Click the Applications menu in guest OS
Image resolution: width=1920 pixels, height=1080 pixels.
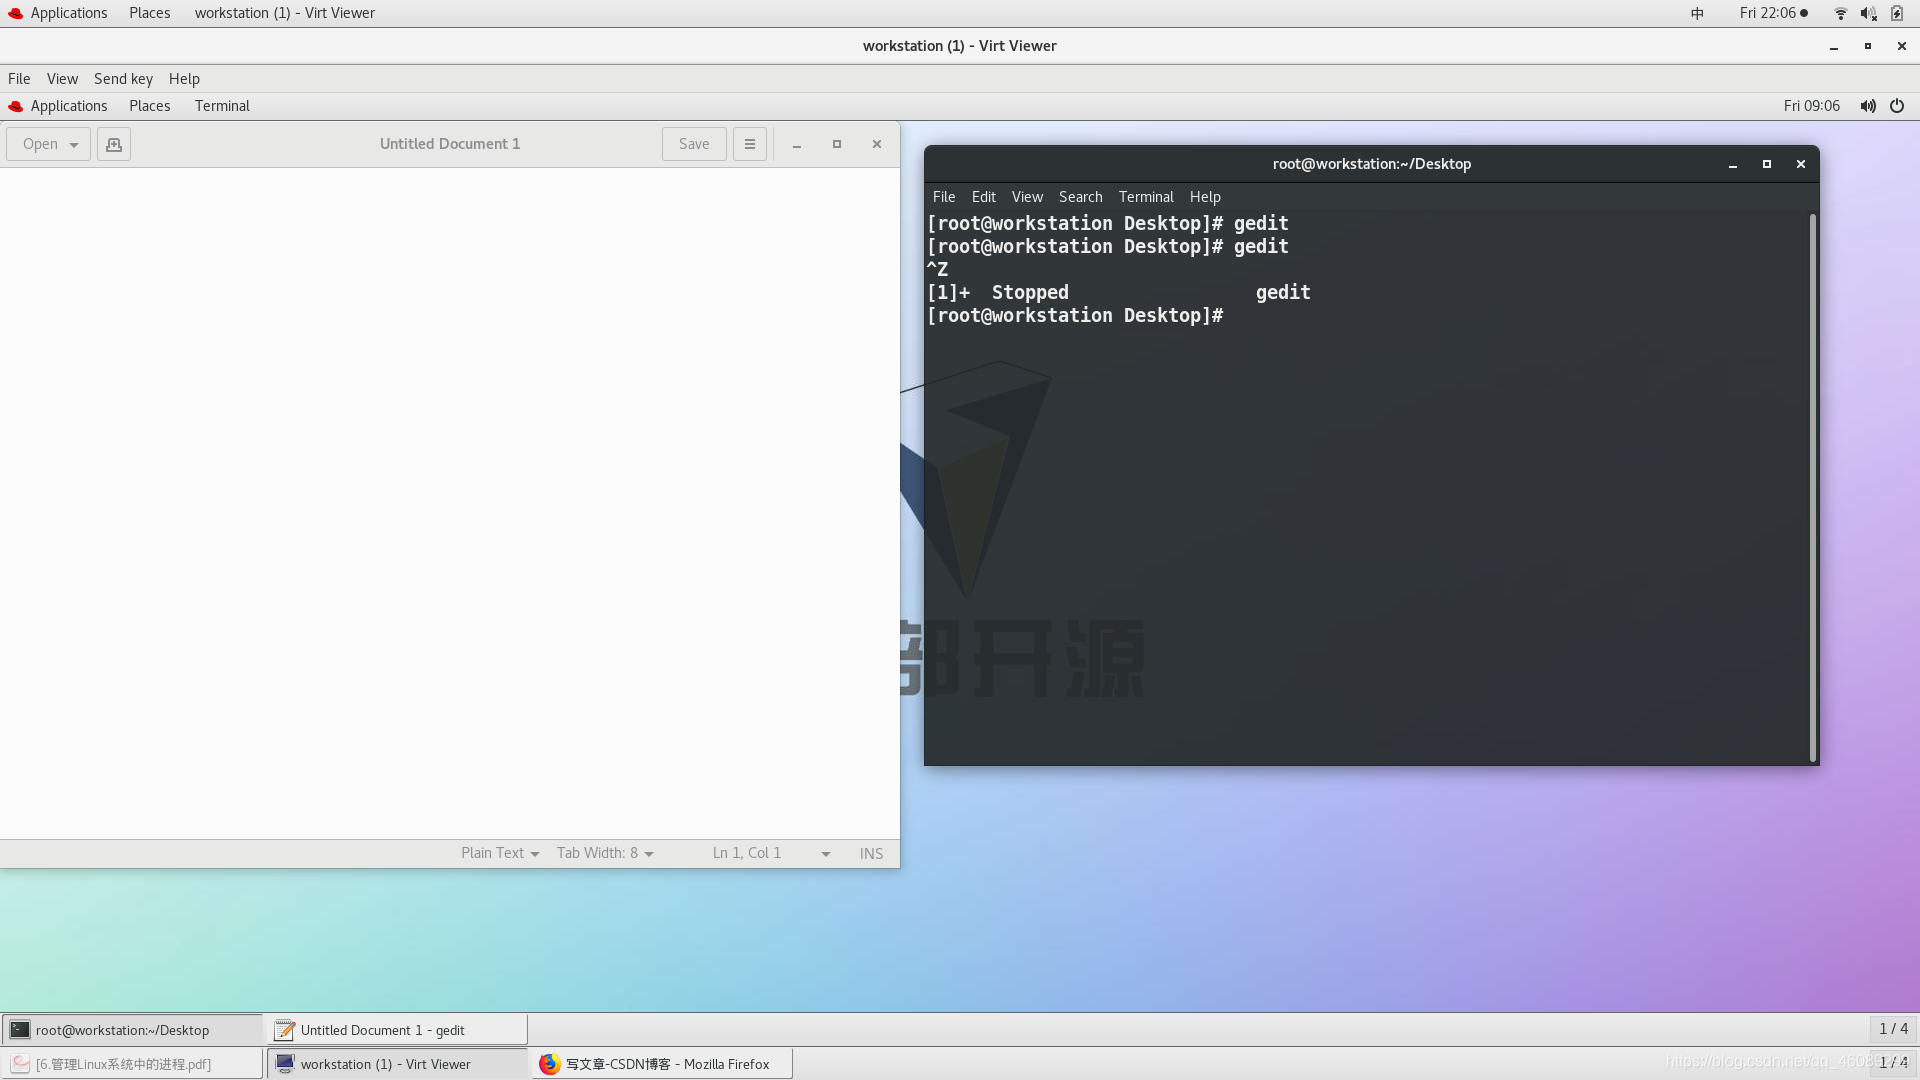[67, 104]
